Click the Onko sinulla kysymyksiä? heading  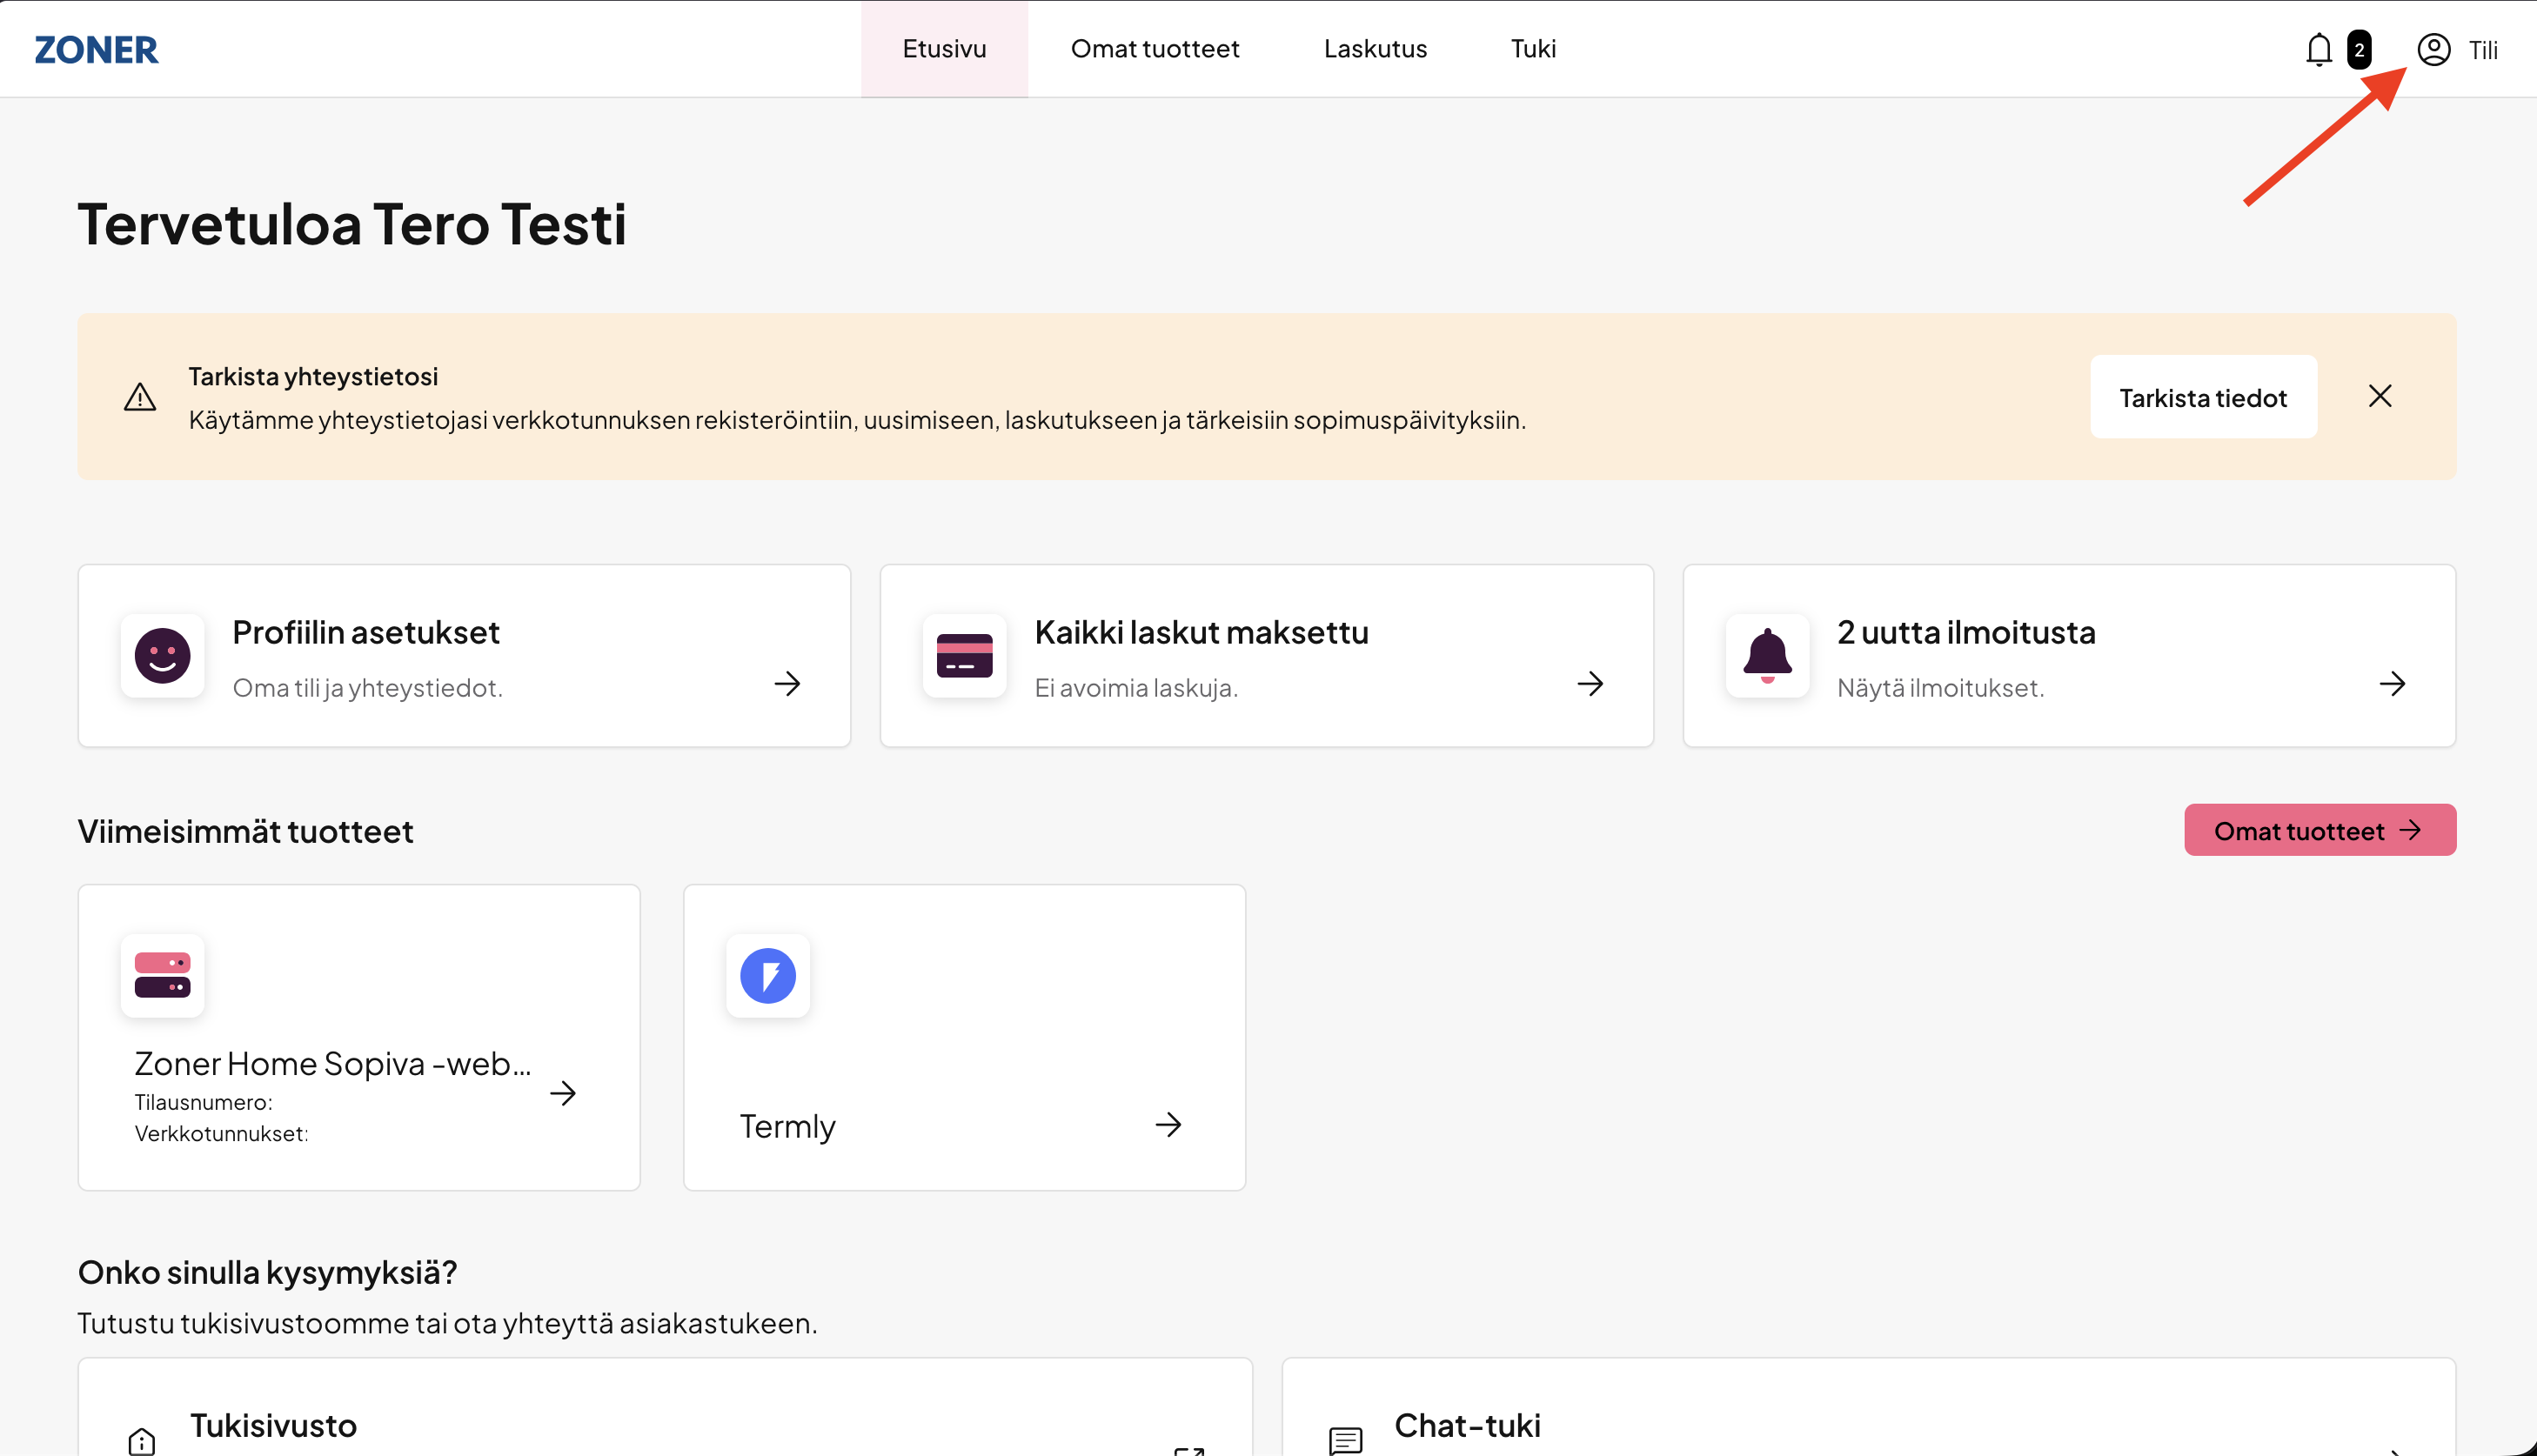(267, 1272)
